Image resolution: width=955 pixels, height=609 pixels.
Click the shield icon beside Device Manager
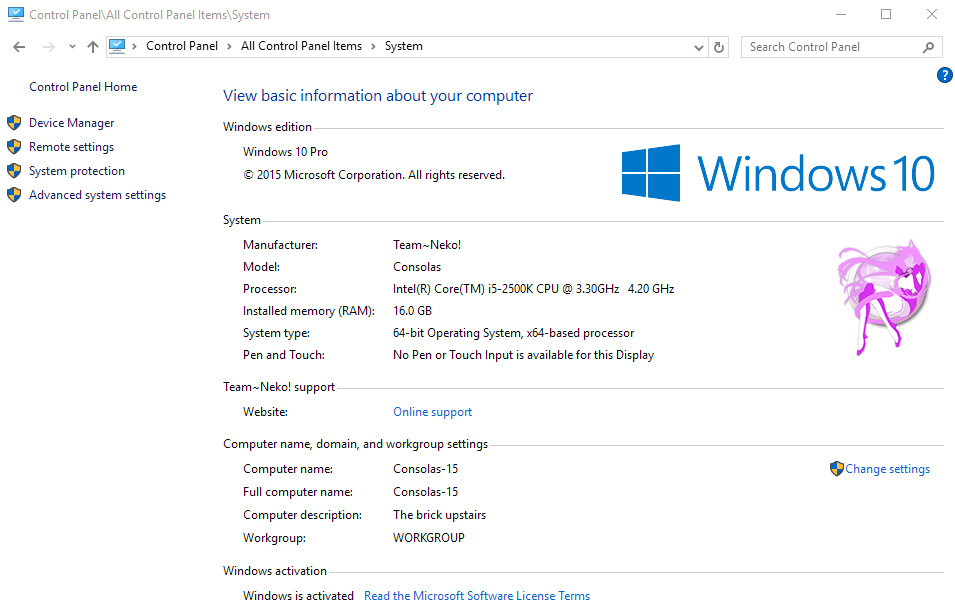point(14,123)
